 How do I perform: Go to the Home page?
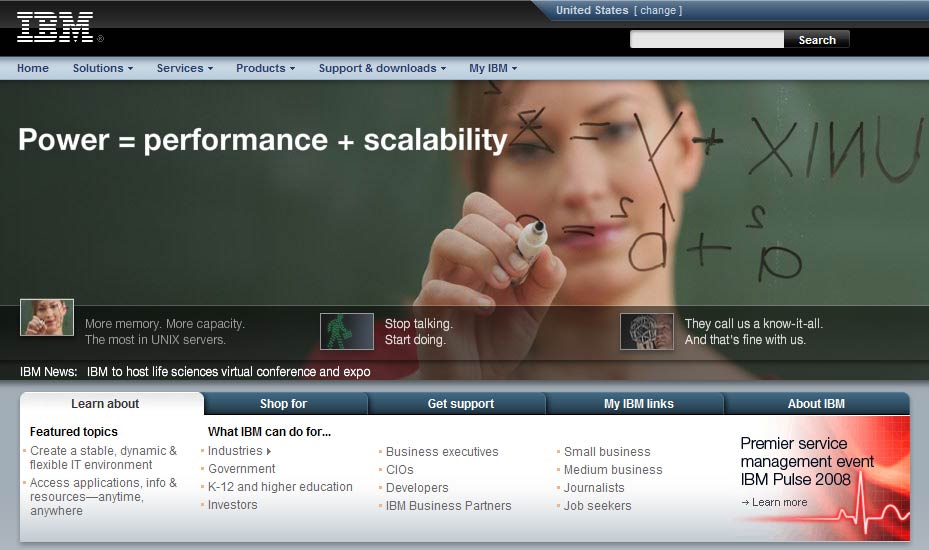coord(33,68)
